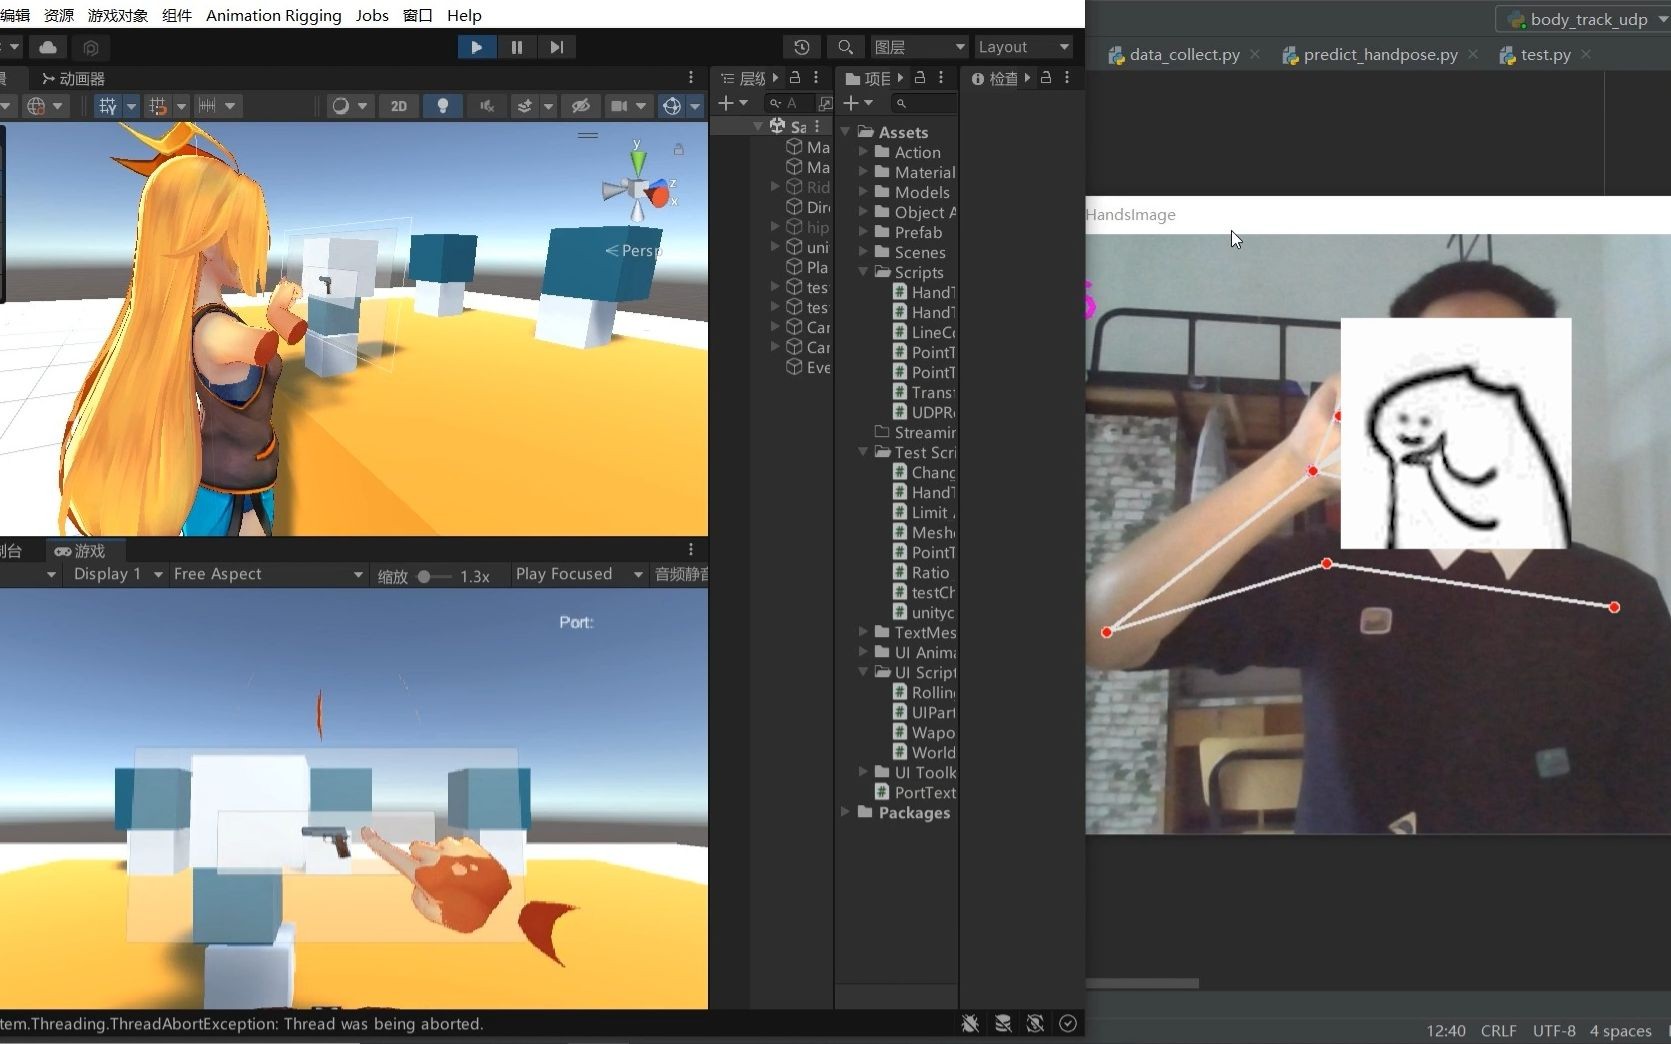The image size is (1671, 1044).
Task: Toggle hidden objects visibility eye icon
Action: click(x=580, y=106)
